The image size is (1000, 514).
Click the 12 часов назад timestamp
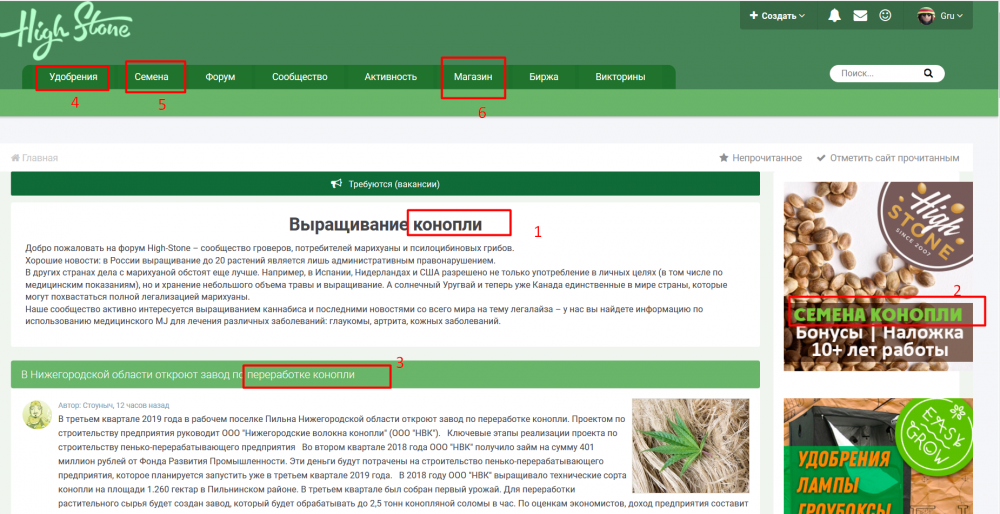coord(143,405)
